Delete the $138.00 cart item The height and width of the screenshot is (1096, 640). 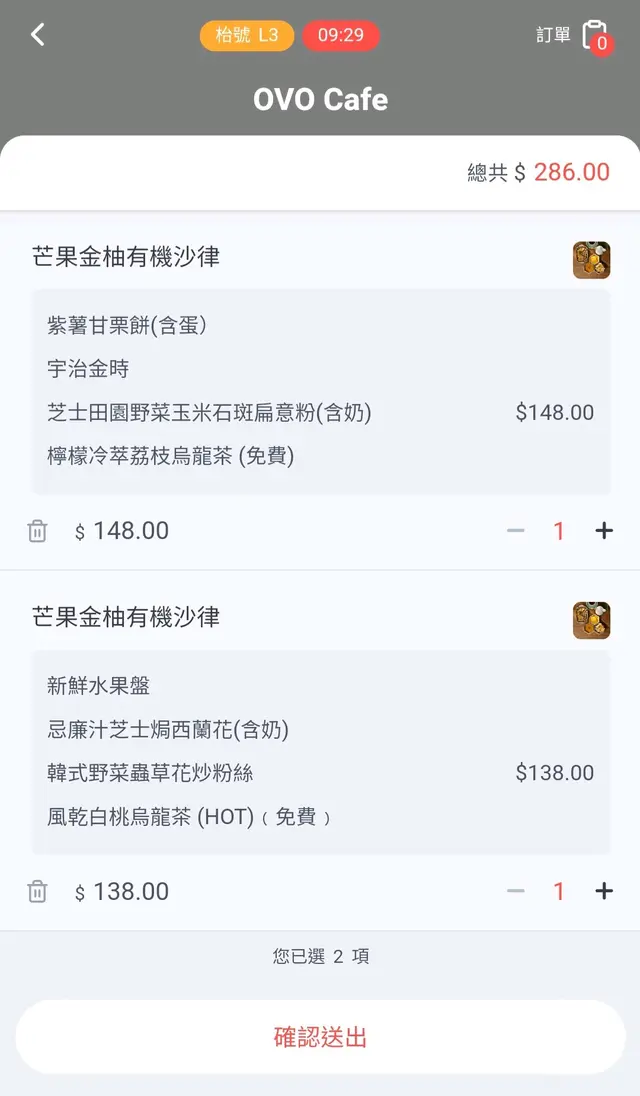(x=37, y=892)
